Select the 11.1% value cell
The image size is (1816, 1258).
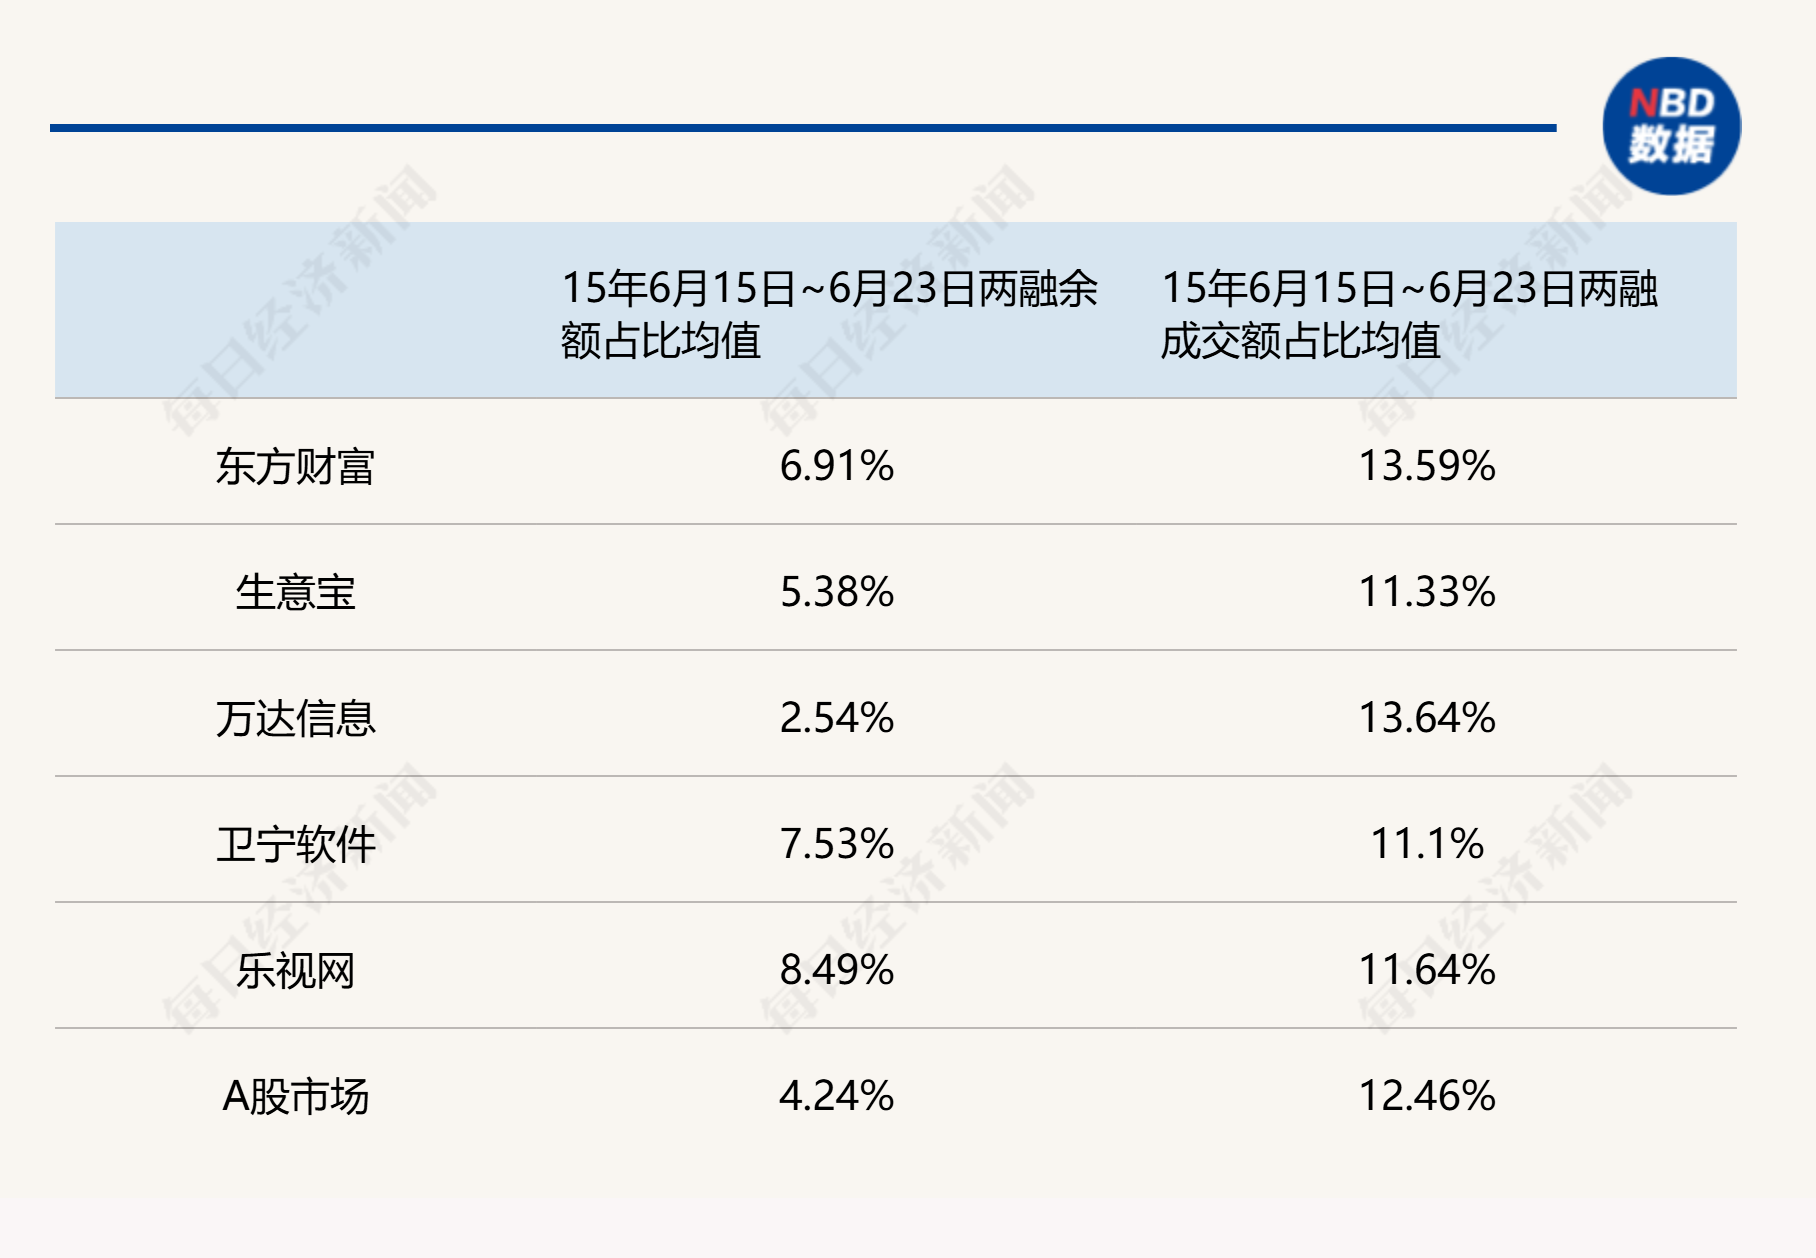[1426, 844]
